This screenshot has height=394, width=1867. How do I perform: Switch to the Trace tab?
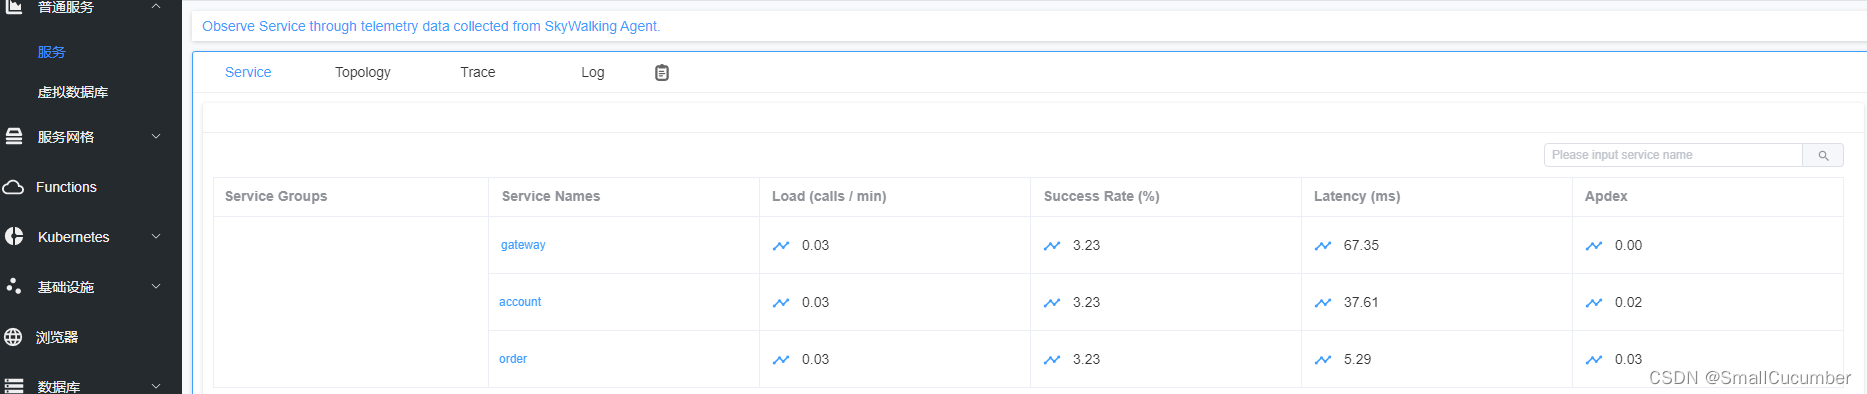tap(478, 72)
